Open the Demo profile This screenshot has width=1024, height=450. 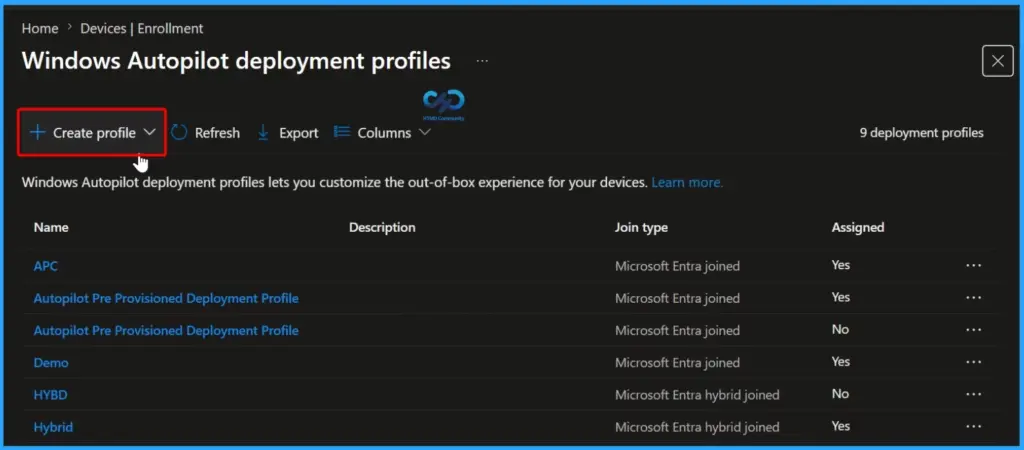click(51, 362)
